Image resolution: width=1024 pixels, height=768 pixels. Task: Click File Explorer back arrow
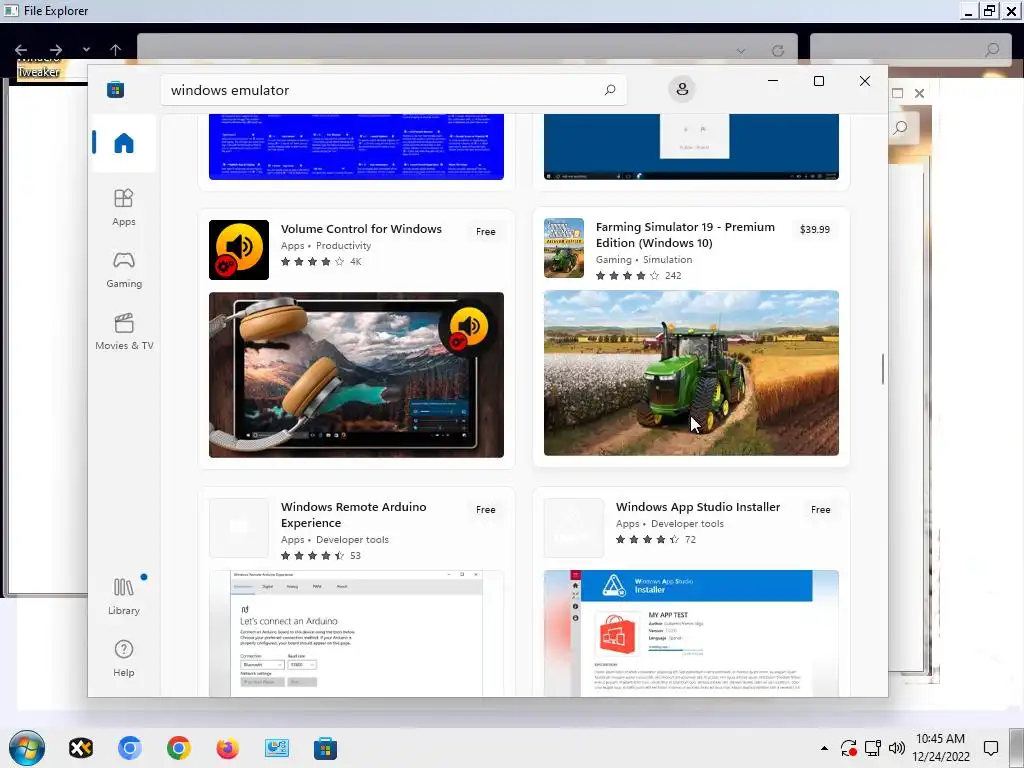[21, 50]
